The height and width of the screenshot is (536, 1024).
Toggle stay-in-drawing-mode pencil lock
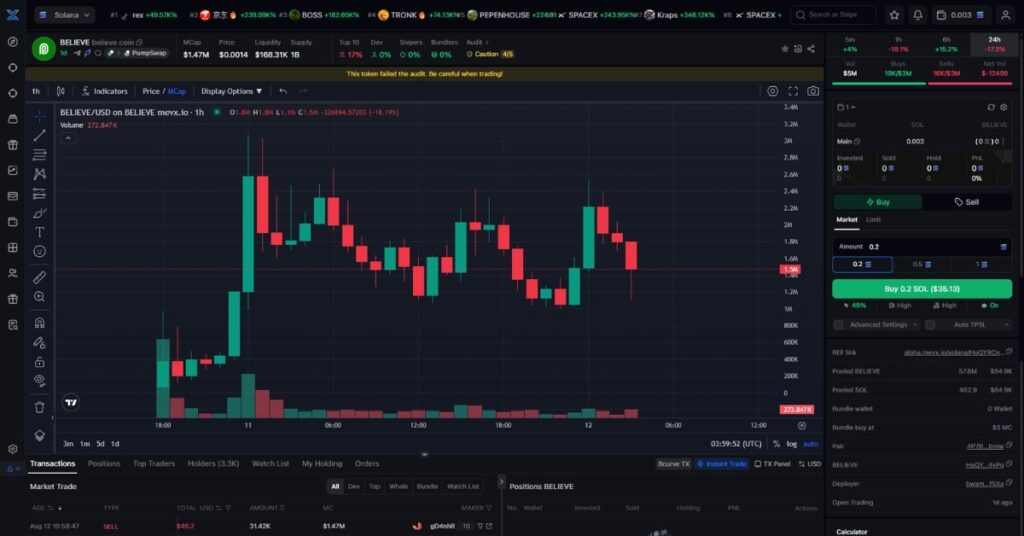pyautogui.click(x=39, y=342)
